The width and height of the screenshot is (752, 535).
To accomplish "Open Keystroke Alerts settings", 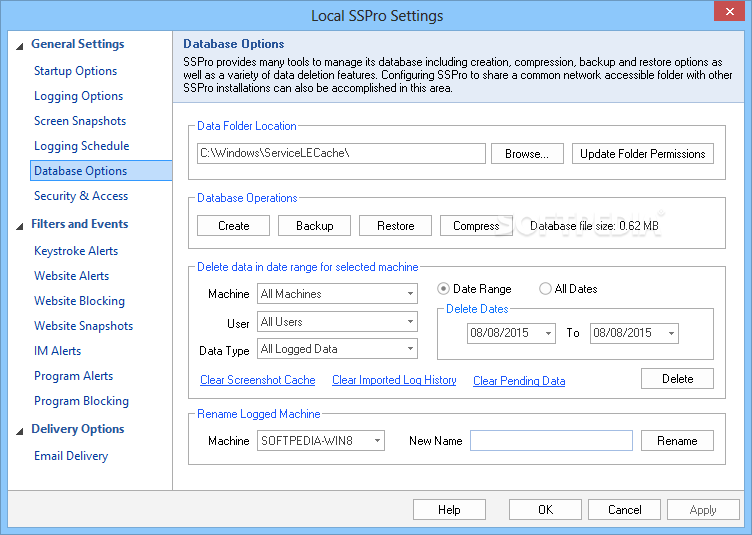I will click(76, 251).
